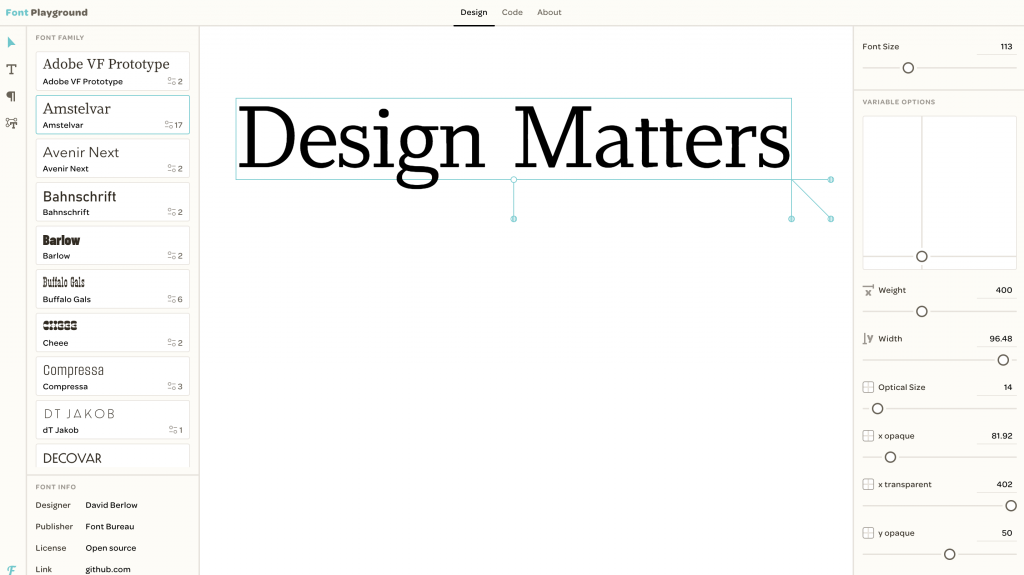Click the Optical Size axis grid icon
The width and height of the screenshot is (1024, 575).
click(868, 387)
